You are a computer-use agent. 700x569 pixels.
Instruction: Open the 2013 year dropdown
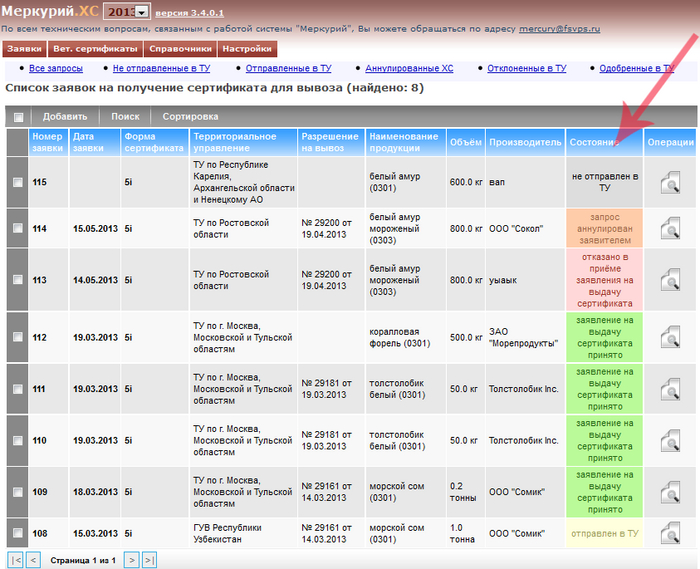tap(141, 12)
